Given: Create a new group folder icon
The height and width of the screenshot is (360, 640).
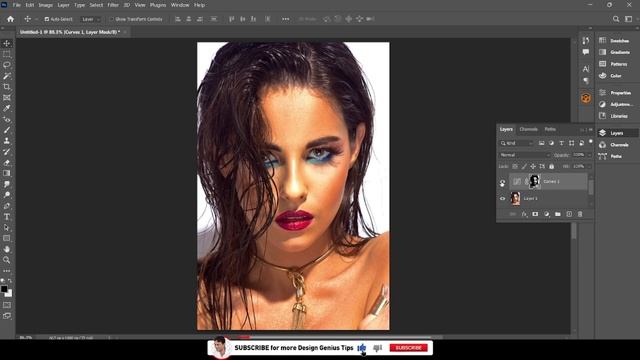Looking at the screenshot, I should pos(558,214).
